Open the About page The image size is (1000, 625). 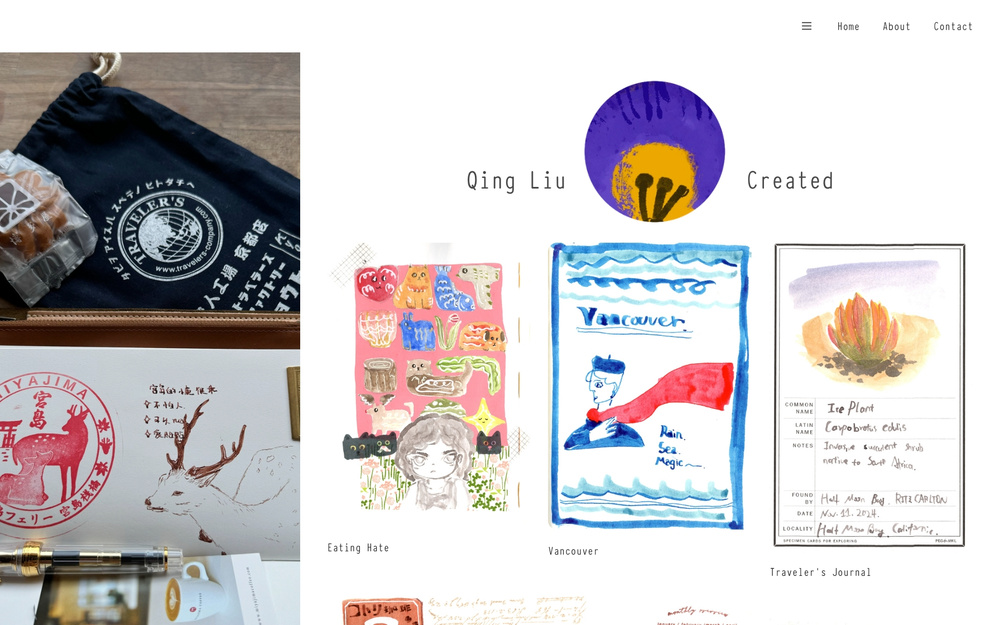(x=896, y=27)
